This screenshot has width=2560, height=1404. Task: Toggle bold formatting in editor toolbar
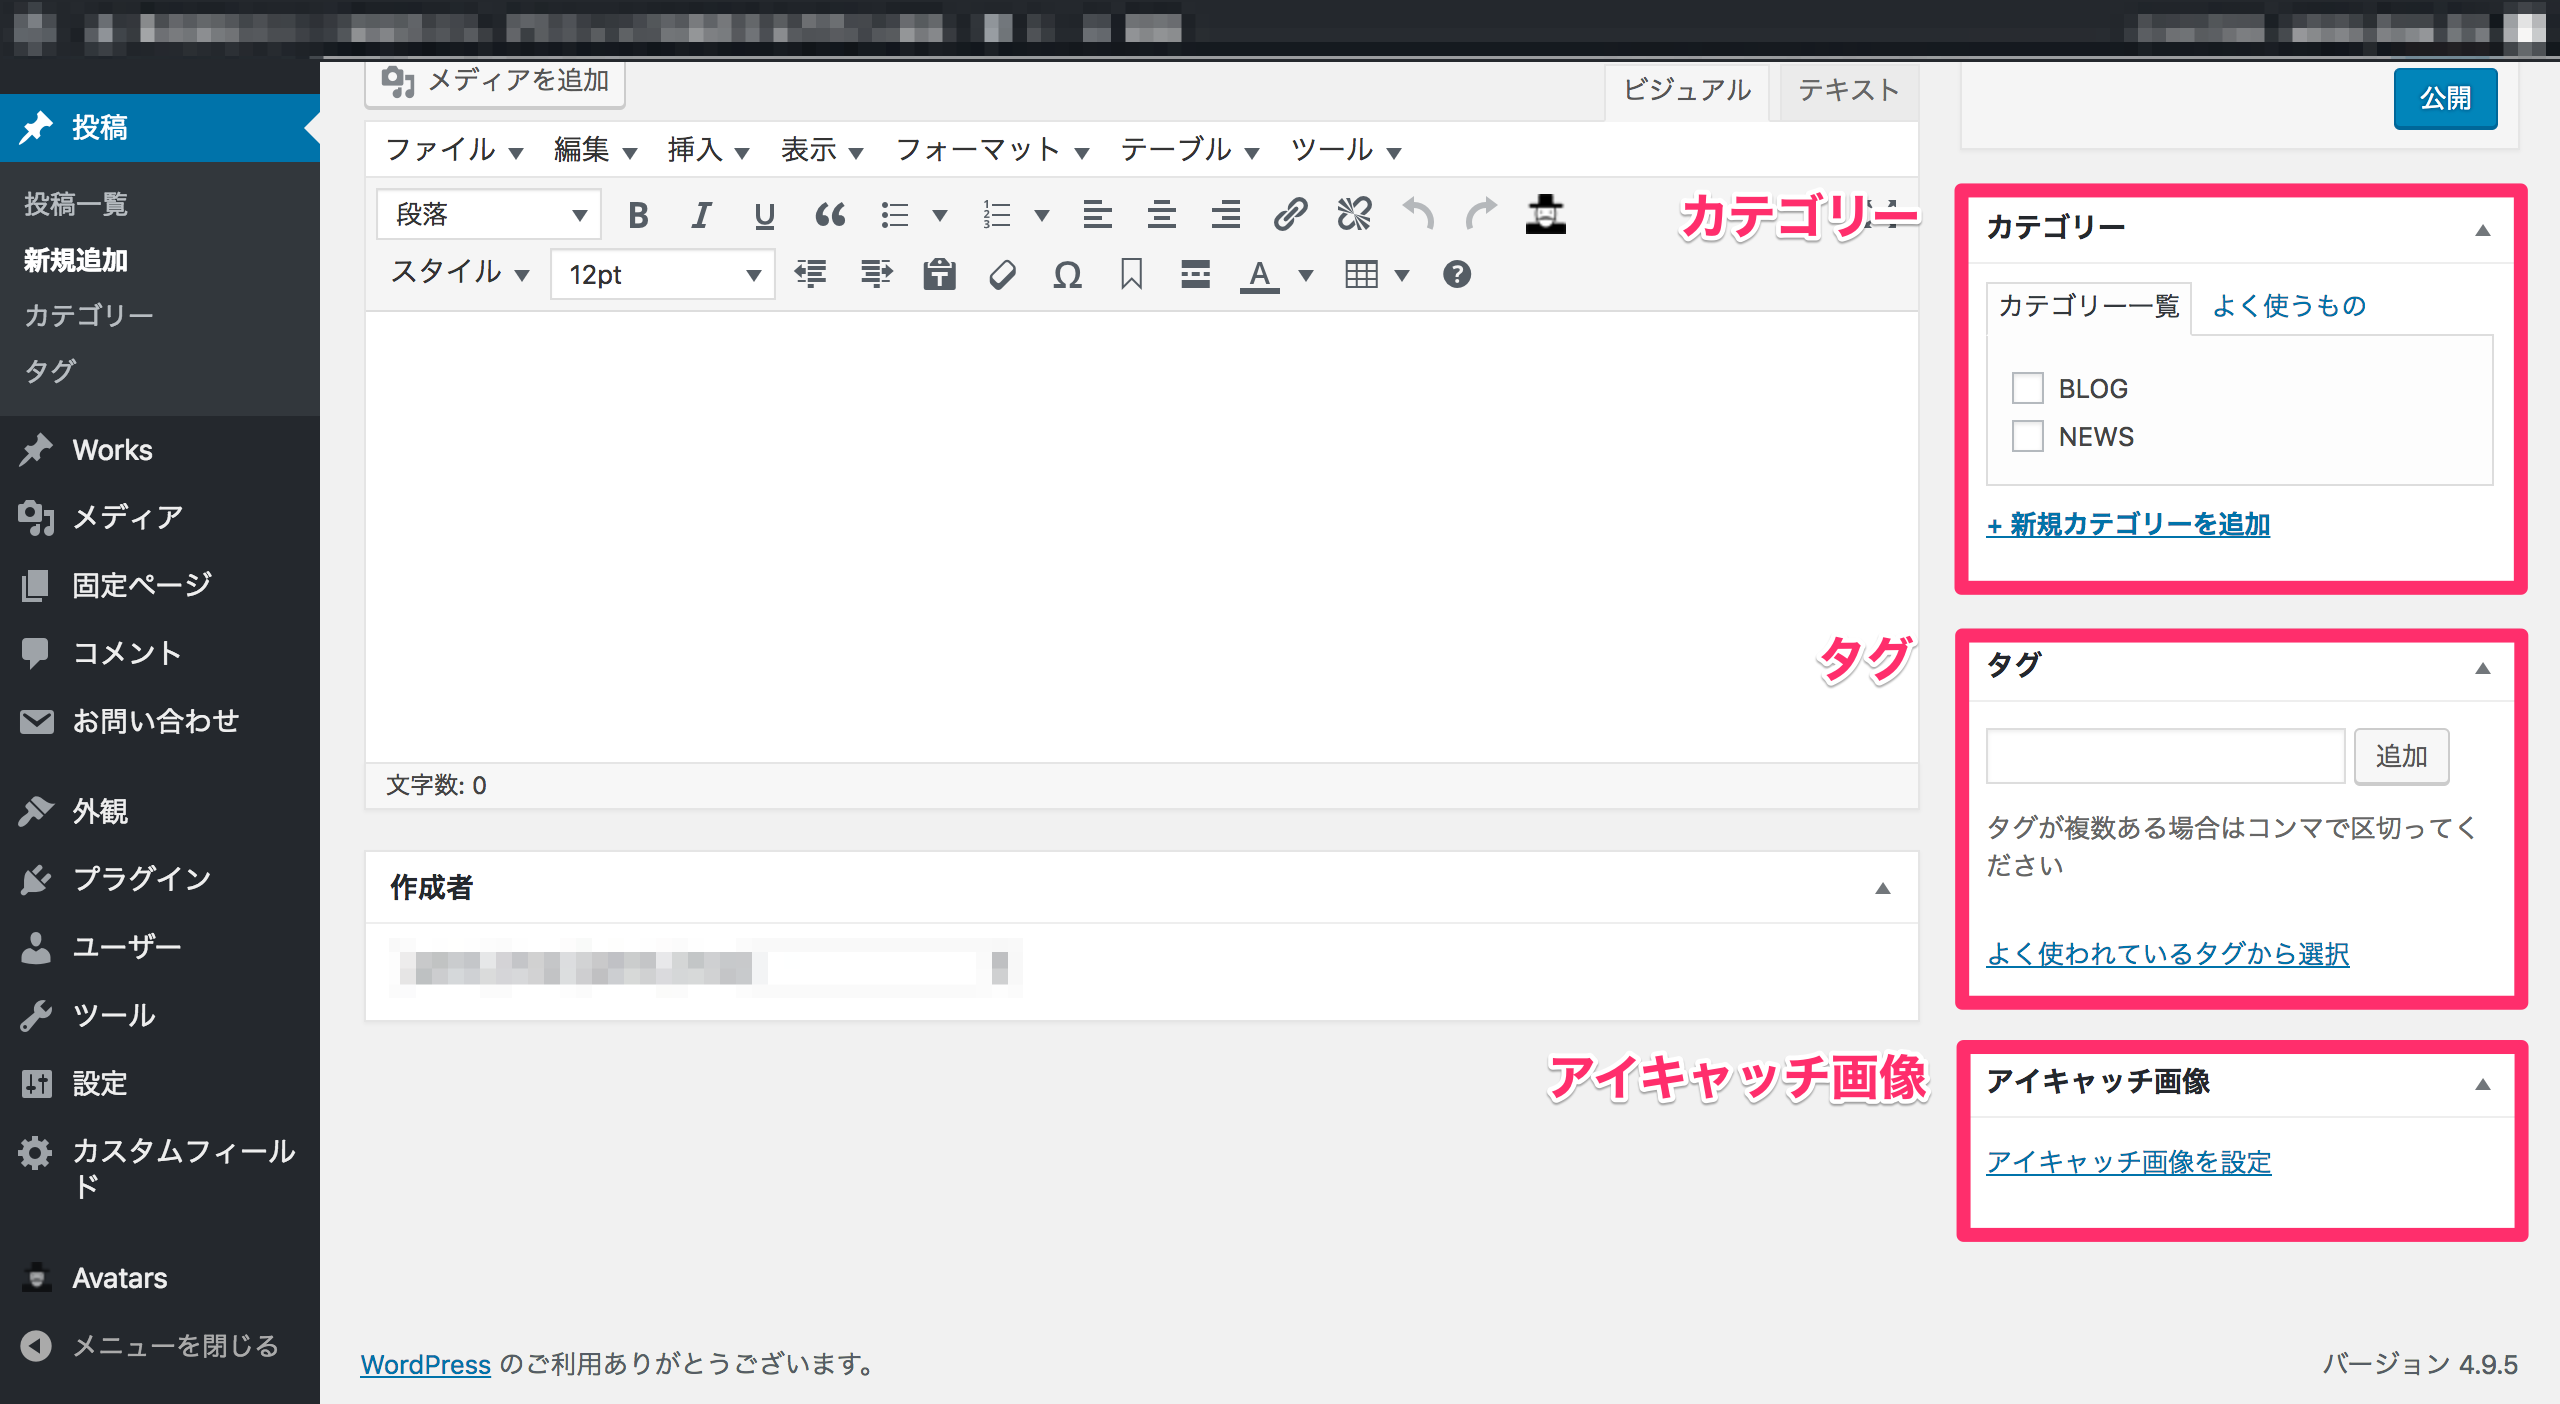click(x=638, y=215)
